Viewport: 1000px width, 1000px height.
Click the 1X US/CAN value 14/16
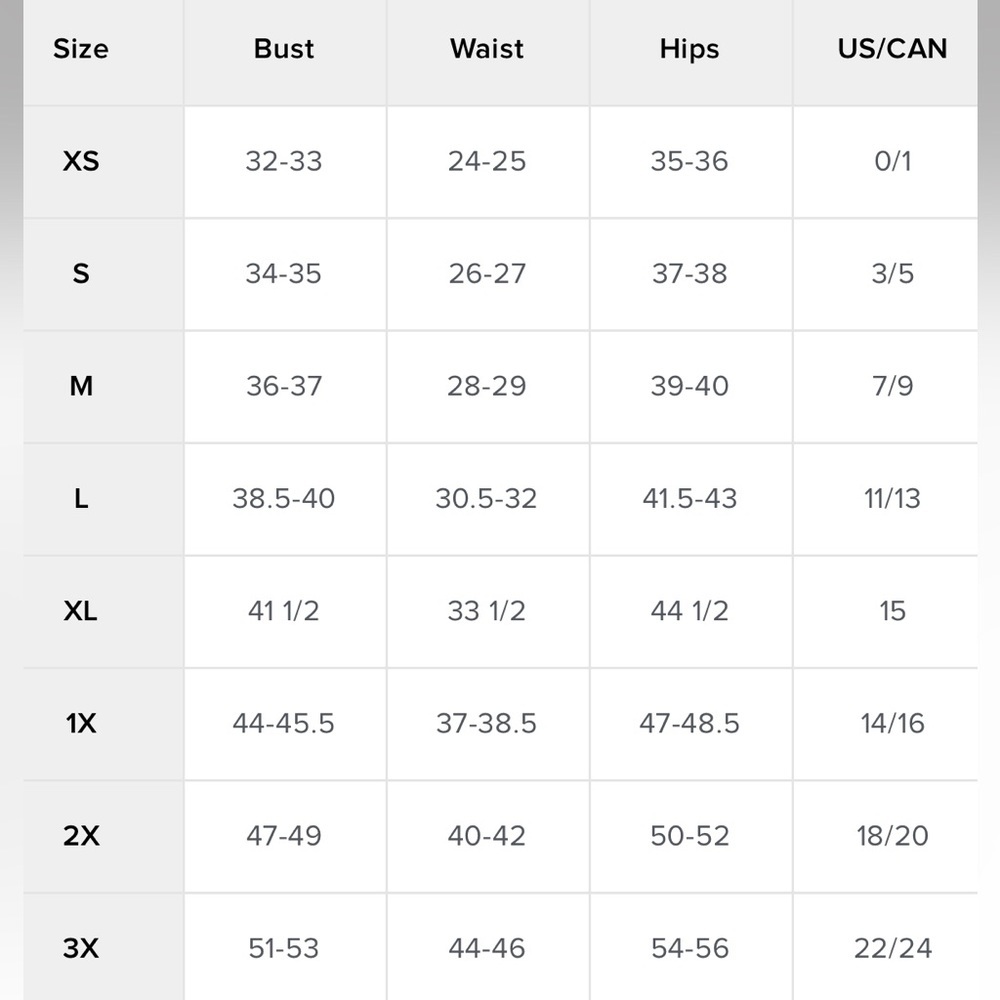pos(892,723)
